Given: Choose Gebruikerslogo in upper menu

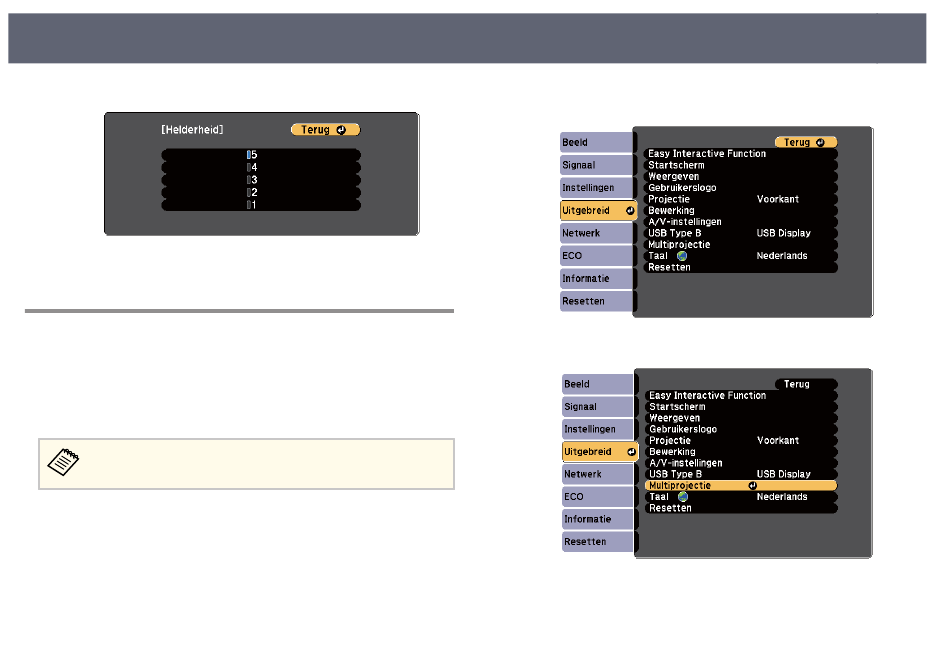Looking at the screenshot, I should pyautogui.click(x=740, y=188).
